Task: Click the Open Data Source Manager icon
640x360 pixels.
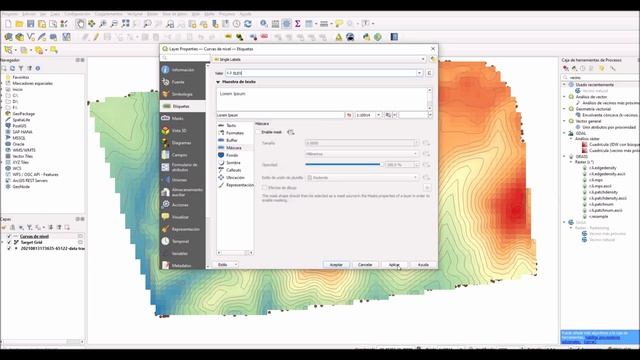Action: tap(8, 37)
